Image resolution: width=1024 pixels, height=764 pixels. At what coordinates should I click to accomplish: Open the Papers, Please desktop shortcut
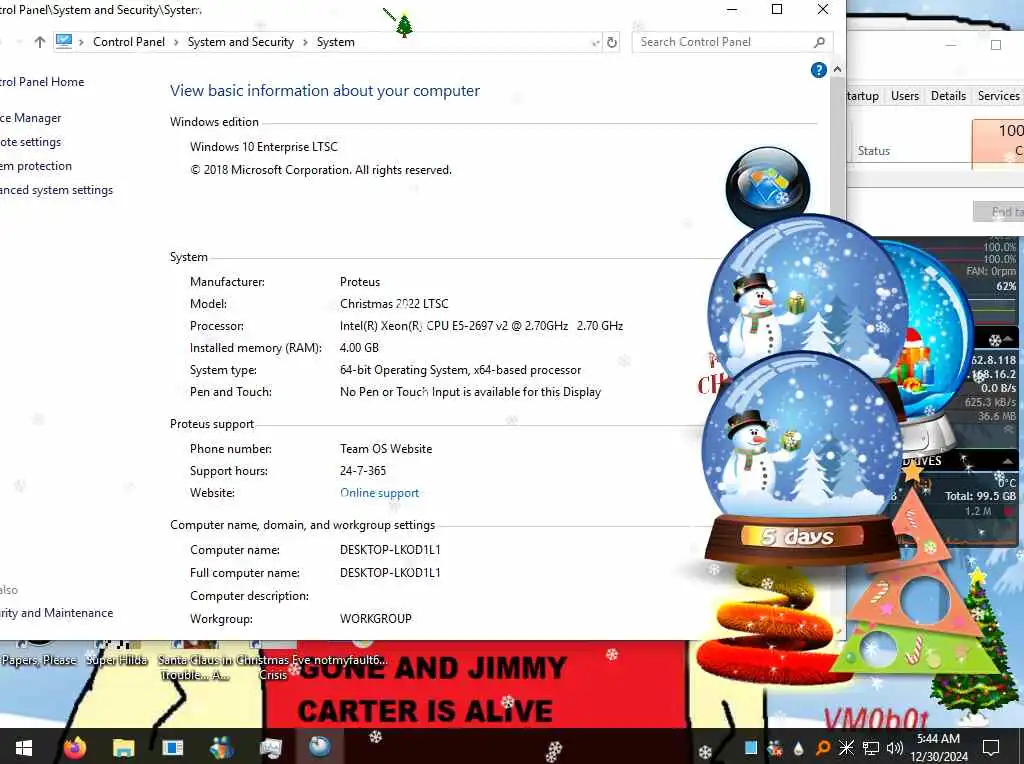(x=39, y=660)
